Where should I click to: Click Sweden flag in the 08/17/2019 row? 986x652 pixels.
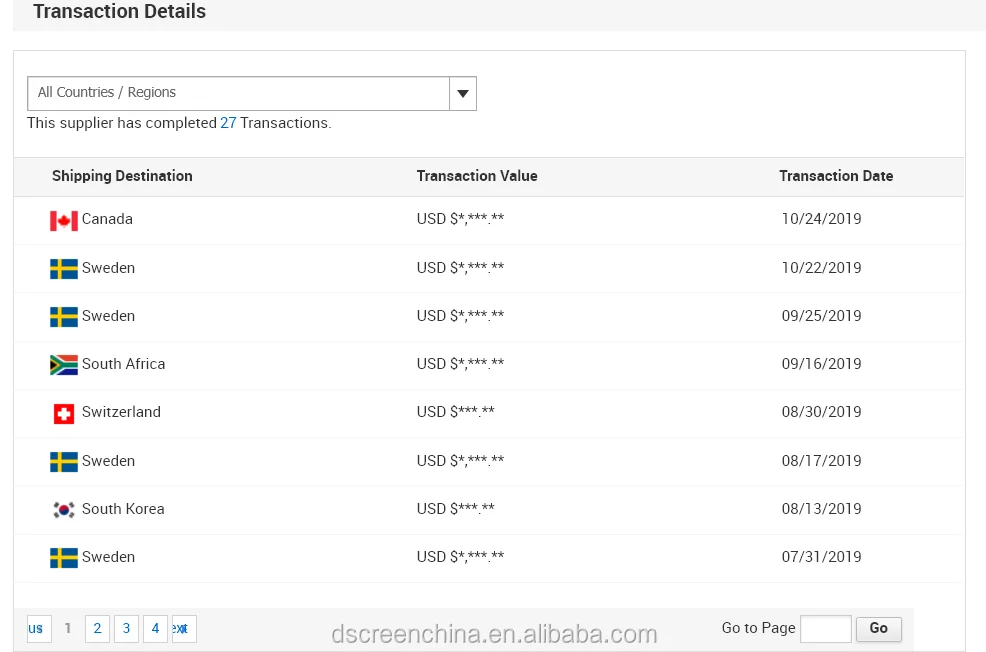(64, 462)
